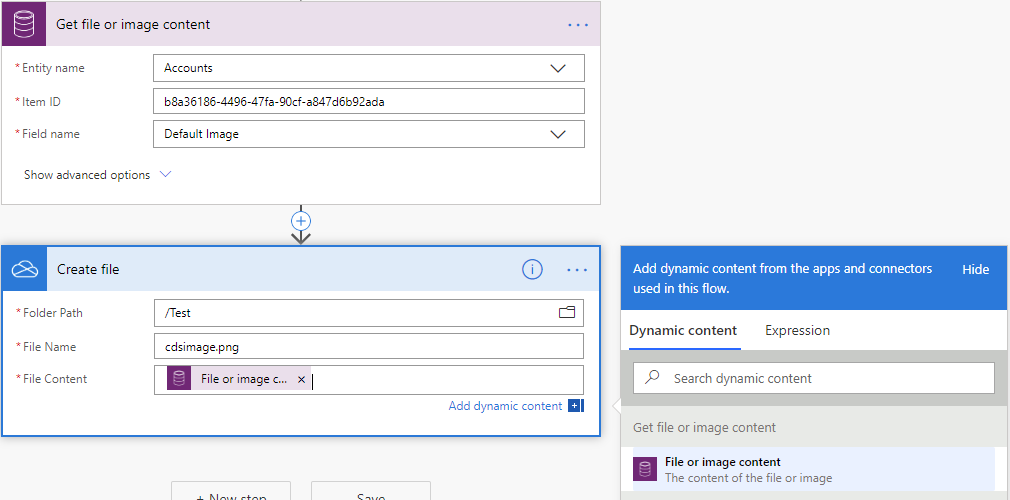The width and height of the screenshot is (1010, 500).
Task: Remove the File or image content token
Action: click(301, 380)
